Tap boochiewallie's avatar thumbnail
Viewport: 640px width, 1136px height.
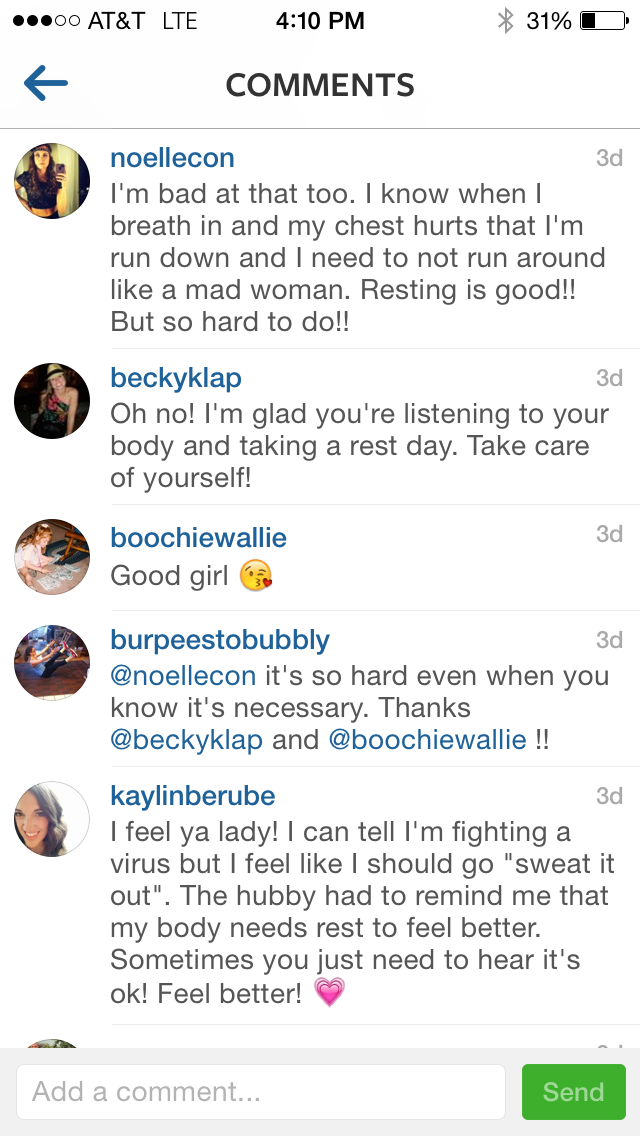pyautogui.click(x=52, y=557)
